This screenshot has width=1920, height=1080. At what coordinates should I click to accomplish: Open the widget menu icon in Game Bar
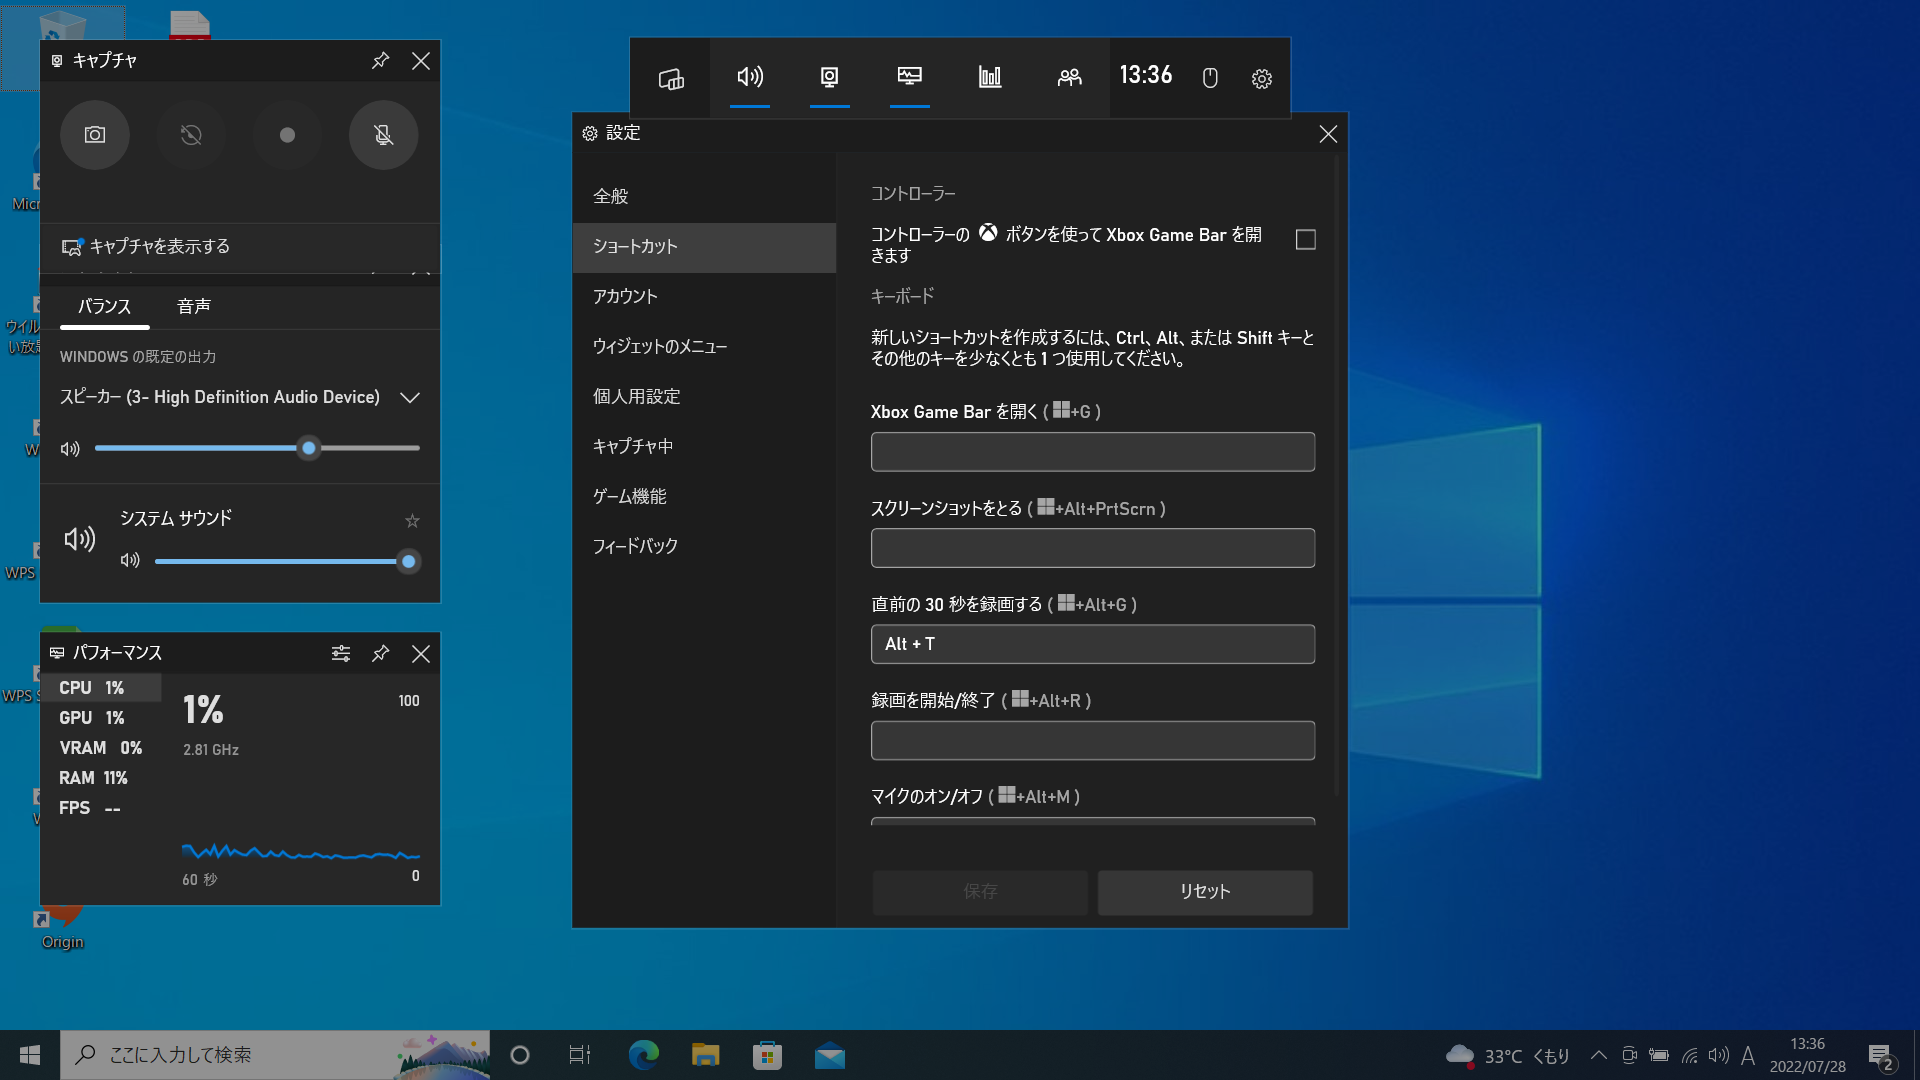pyautogui.click(x=670, y=78)
